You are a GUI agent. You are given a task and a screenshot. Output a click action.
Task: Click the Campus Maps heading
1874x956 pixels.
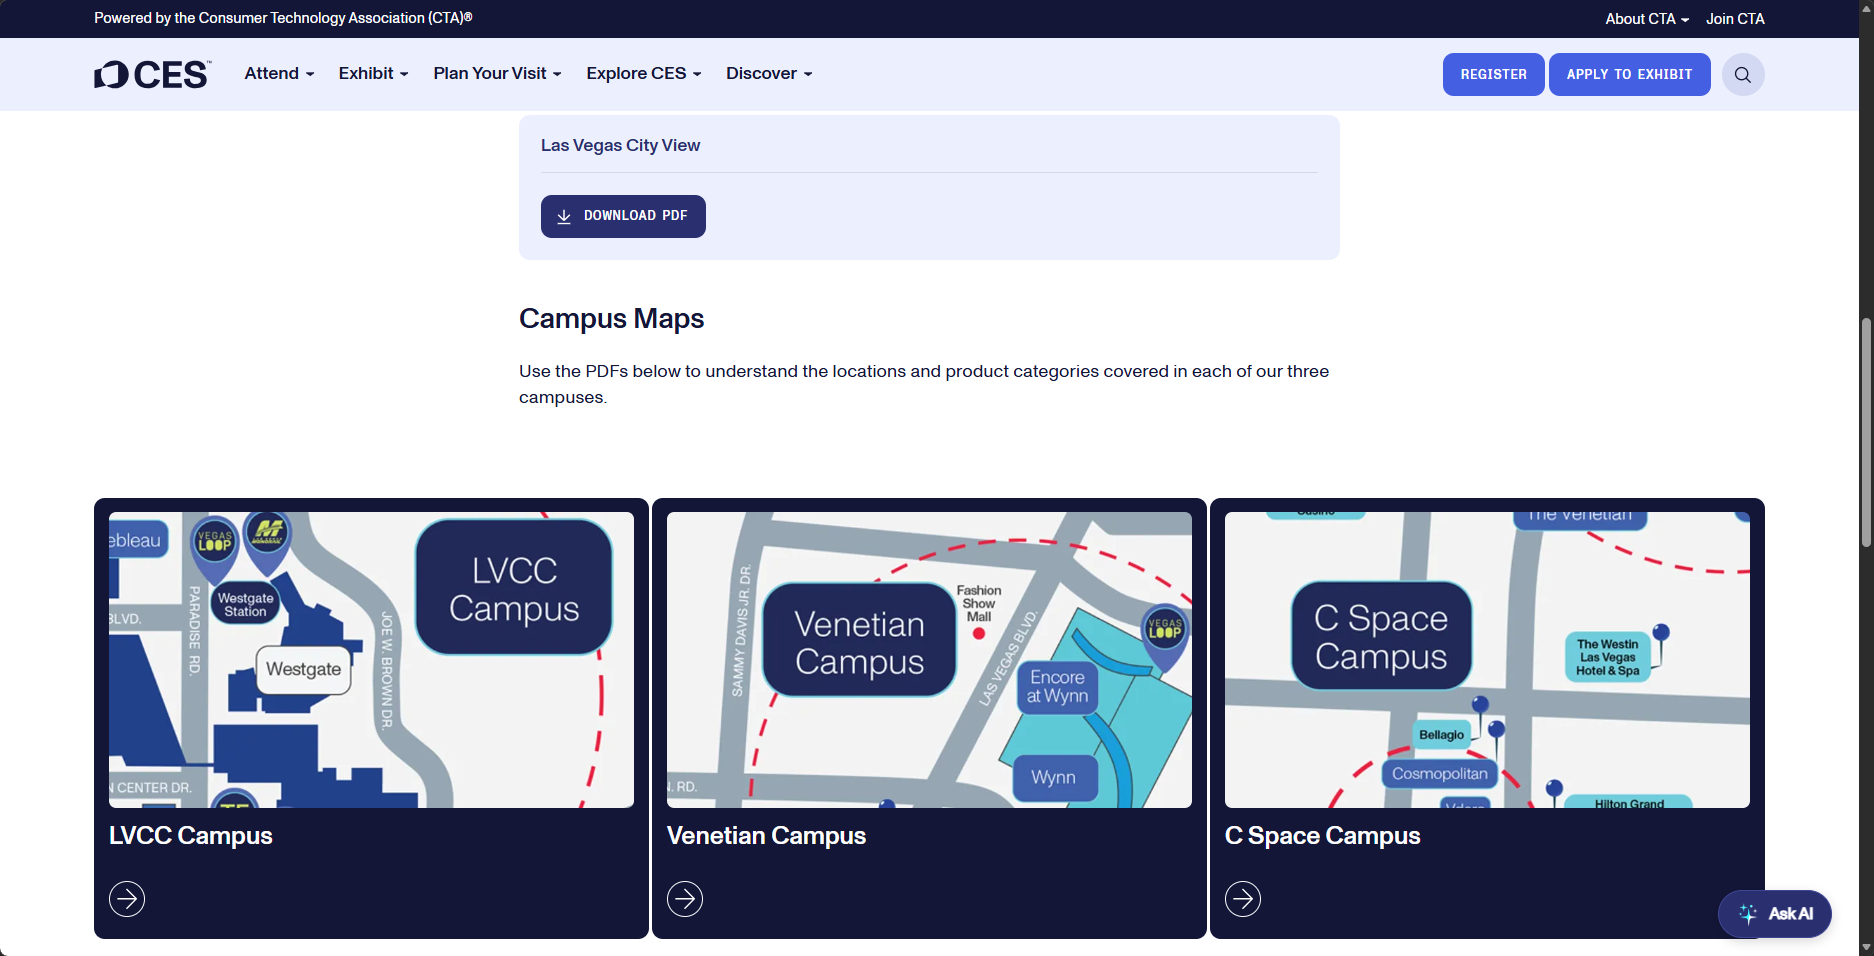click(611, 319)
